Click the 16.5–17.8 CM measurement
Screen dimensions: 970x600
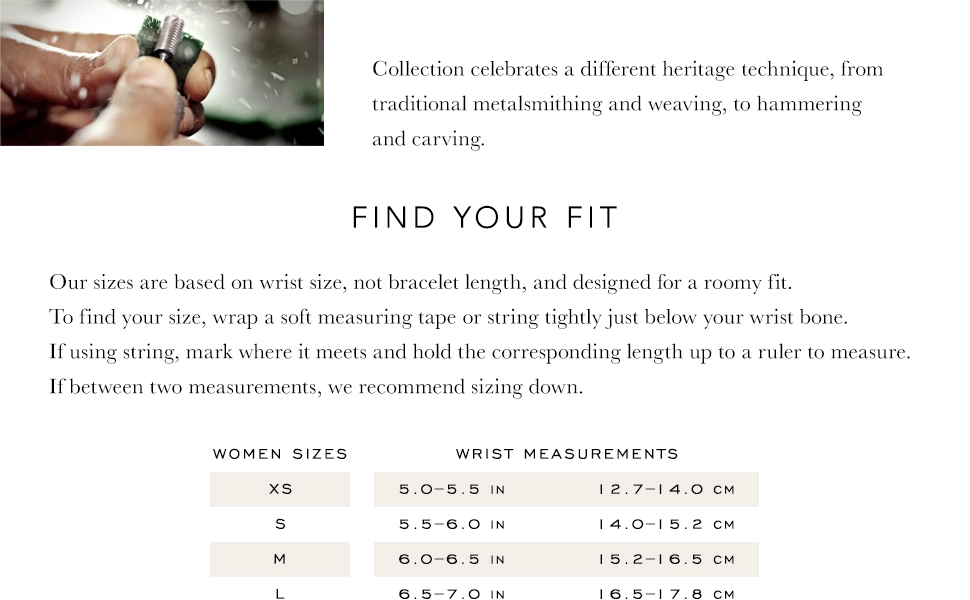[x=666, y=593]
